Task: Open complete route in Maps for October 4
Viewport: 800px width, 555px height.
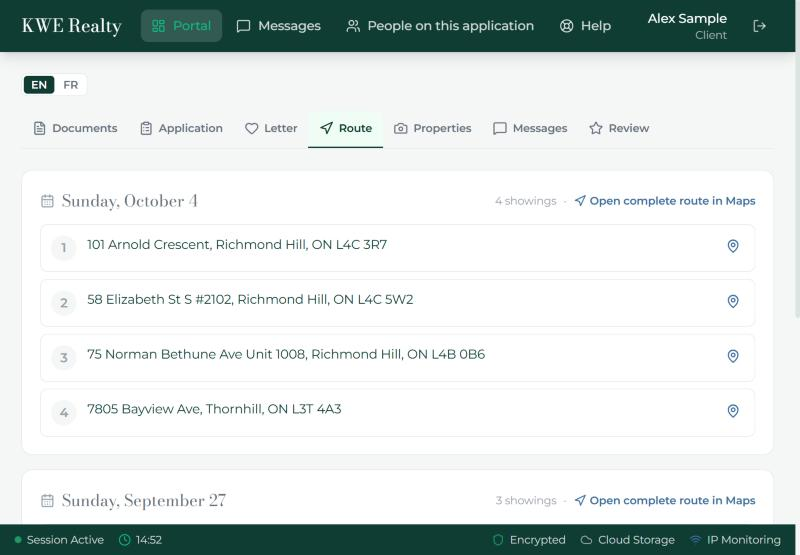Action: 665,201
